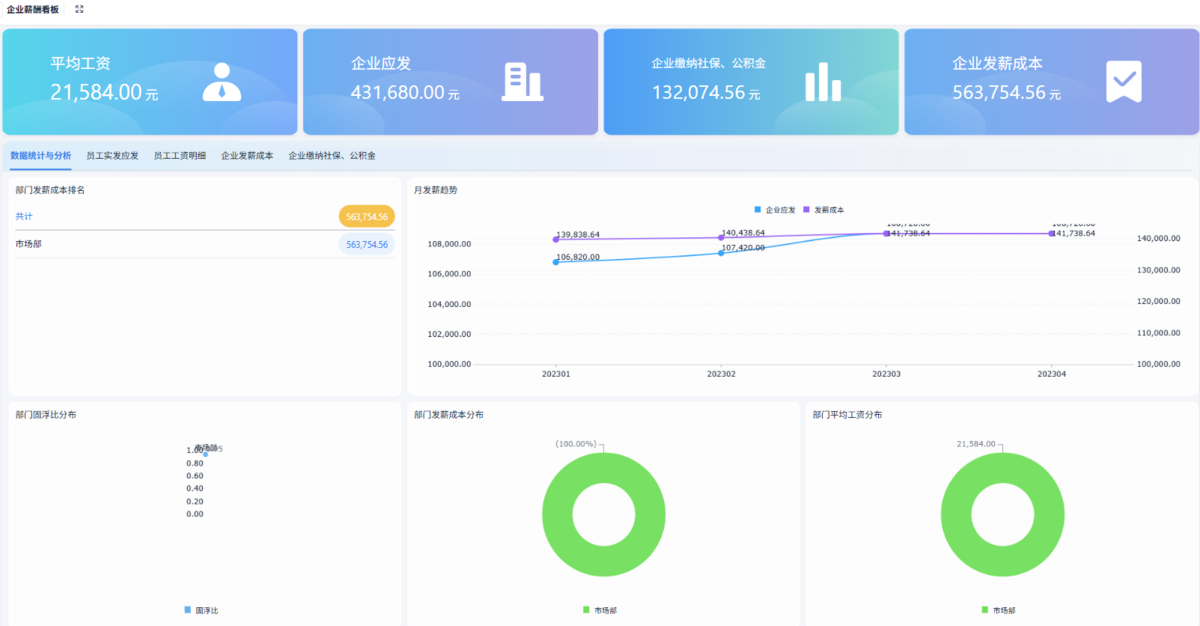Click the bar chart icon on 社保公积金 card
The height and width of the screenshot is (626, 1200).
tap(823, 82)
